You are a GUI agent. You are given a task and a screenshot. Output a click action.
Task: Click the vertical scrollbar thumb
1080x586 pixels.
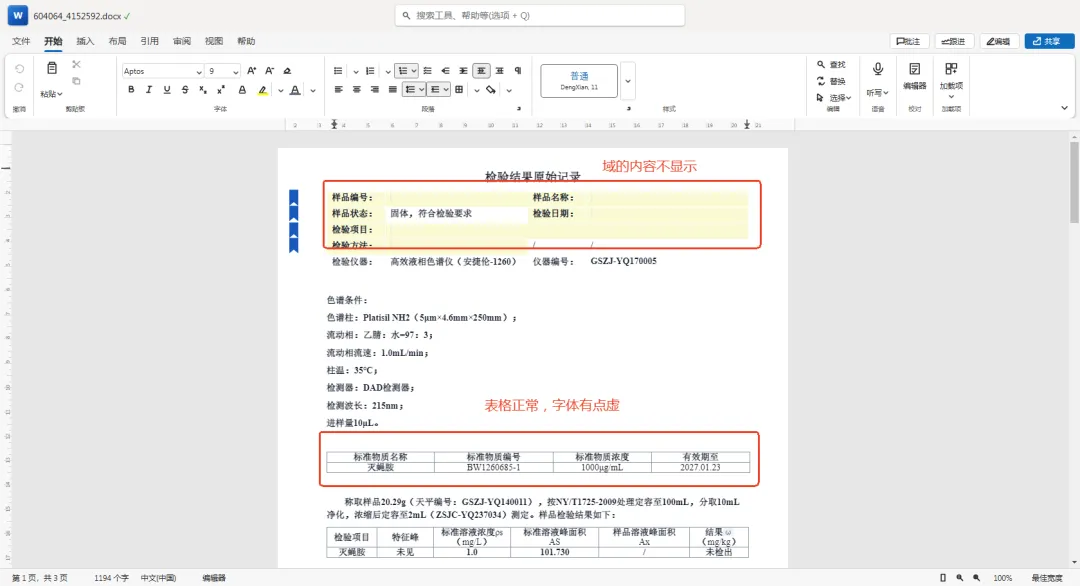click(x=1074, y=182)
